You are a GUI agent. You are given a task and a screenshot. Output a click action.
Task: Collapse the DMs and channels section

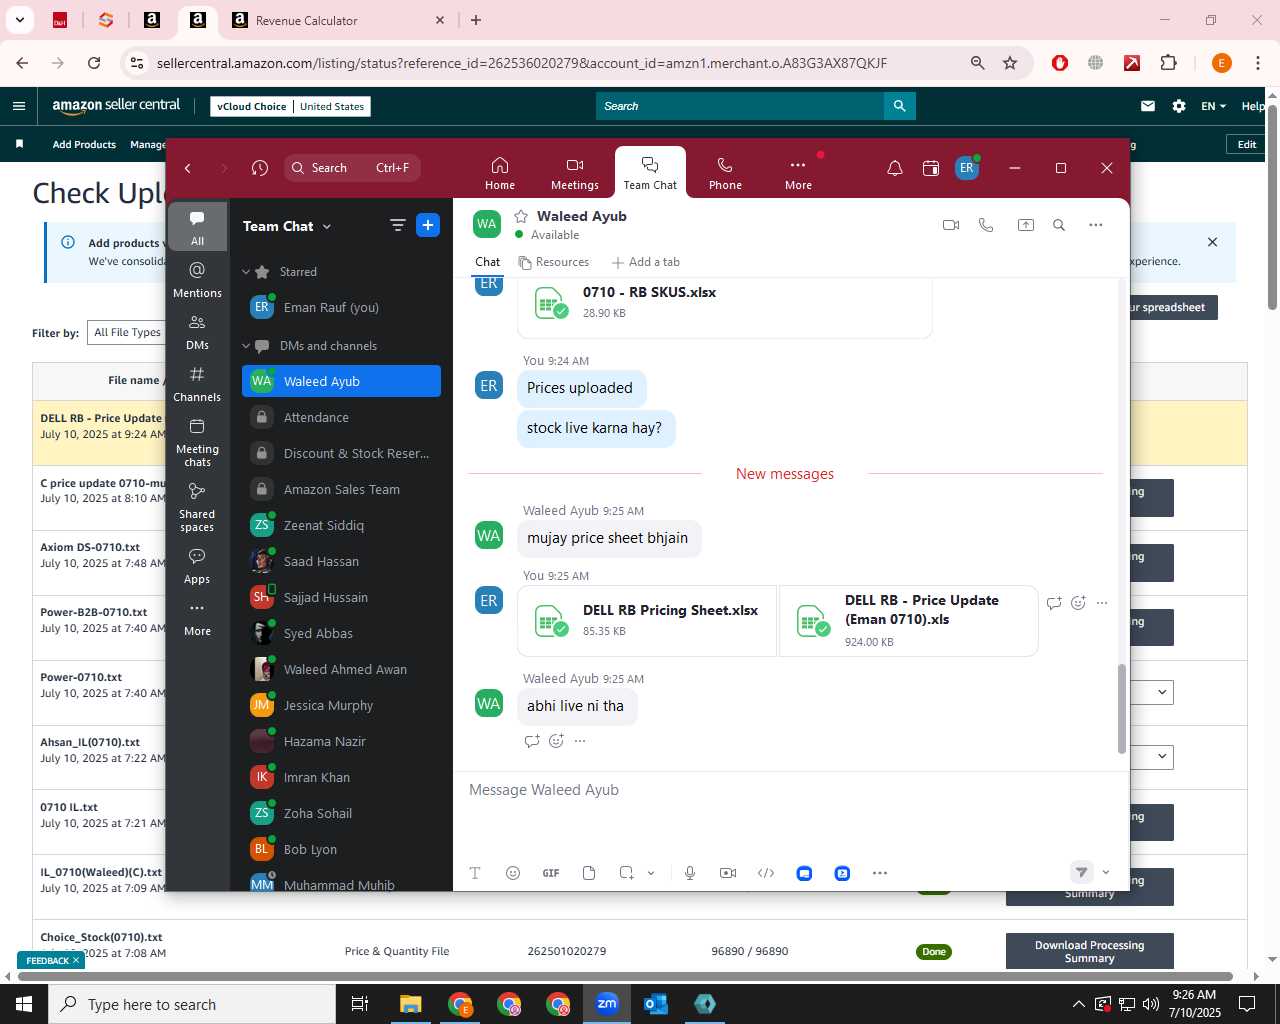click(x=246, y=346)
